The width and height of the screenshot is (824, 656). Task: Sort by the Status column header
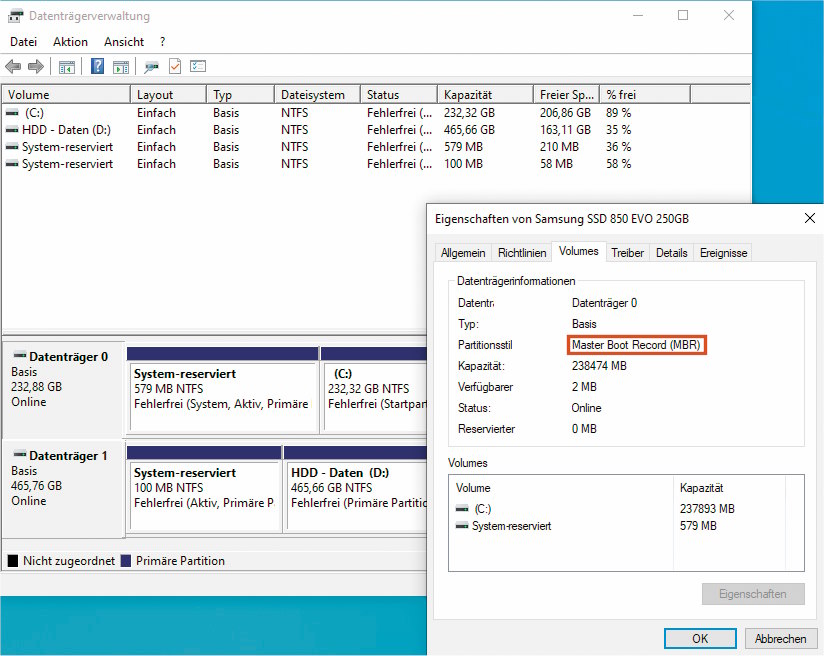[x=399, y=95]
